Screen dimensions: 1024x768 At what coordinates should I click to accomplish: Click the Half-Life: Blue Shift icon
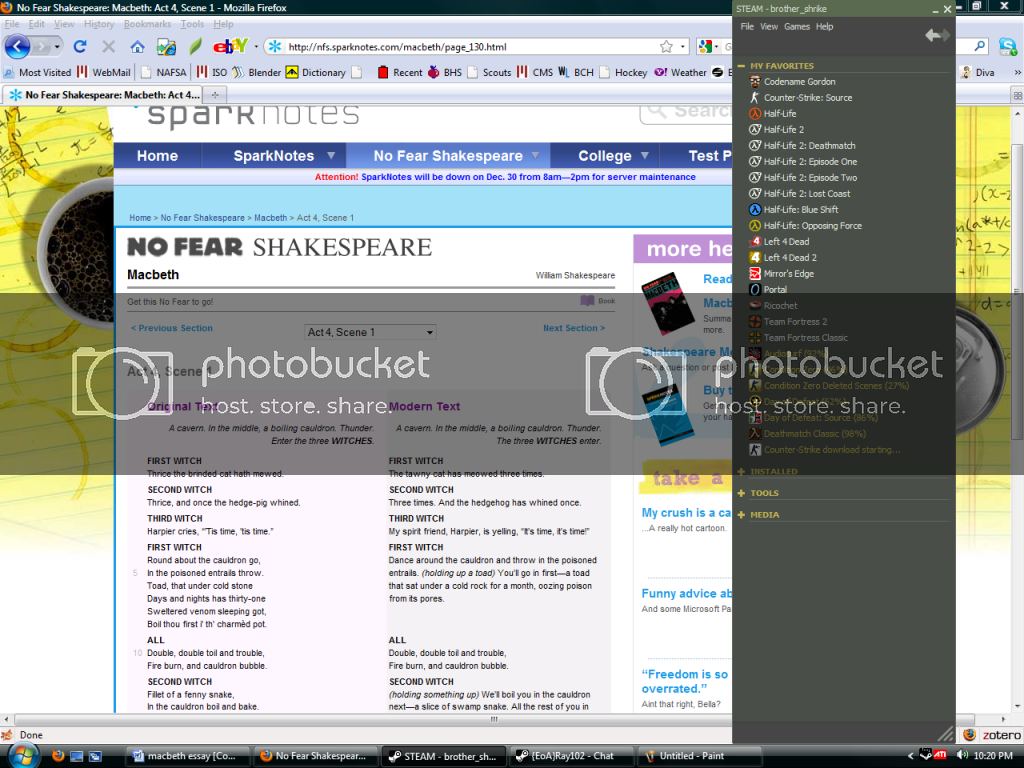tap(755, 210)
